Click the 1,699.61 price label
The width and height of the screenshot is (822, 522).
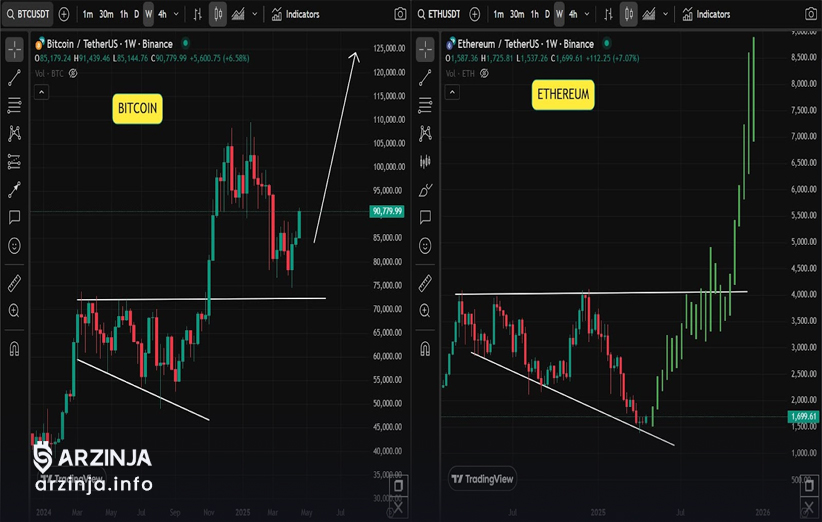coord(803,417)
